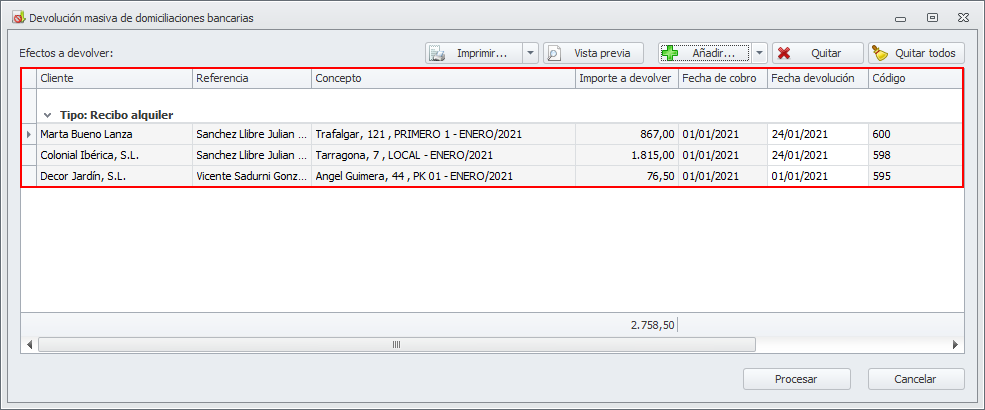The height and width of the screenshot is (410, 985).
Task: Click the scrollbar left arrow
Action: pyautogui.click(x=29, y=345)
